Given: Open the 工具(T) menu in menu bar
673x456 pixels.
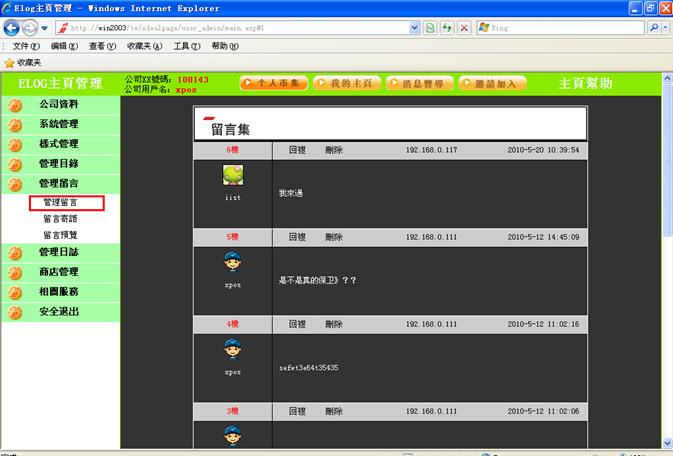Looking at the screenshot, I should 187,46.
